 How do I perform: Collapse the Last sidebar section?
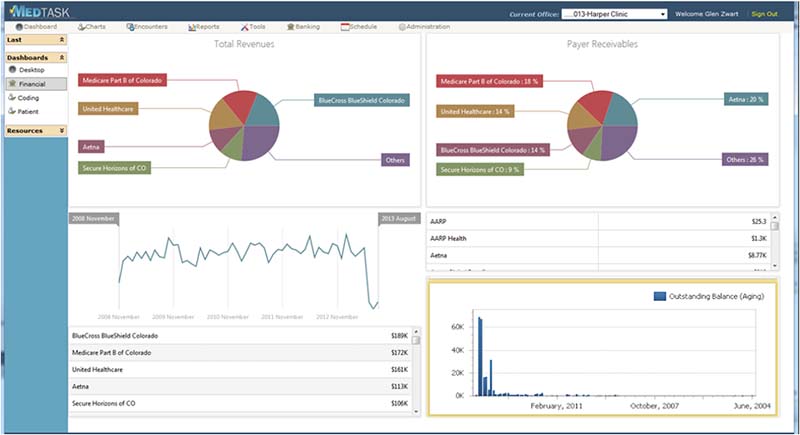[x=62, y=40]
